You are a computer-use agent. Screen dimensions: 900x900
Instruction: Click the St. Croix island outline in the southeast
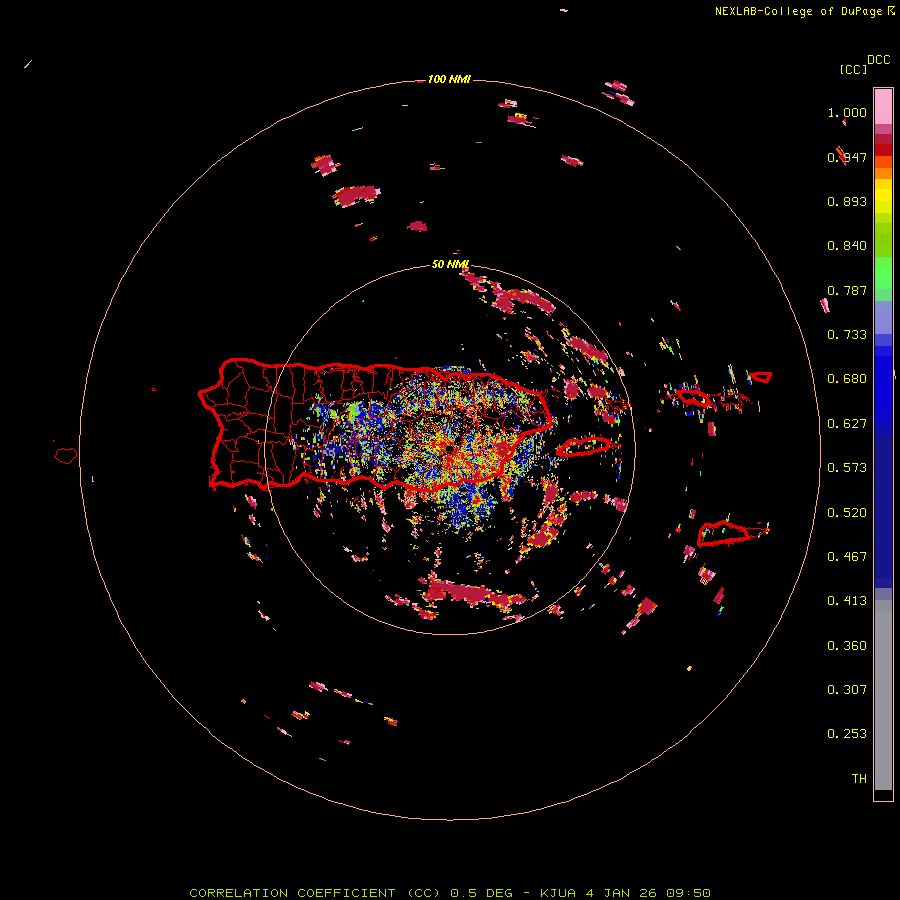click(723, 533)
